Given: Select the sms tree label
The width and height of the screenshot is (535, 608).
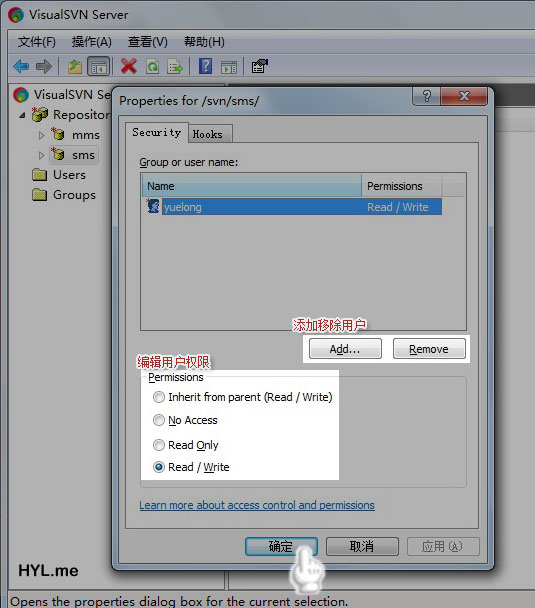Looking at the screenshot, I should click(83, 155).
